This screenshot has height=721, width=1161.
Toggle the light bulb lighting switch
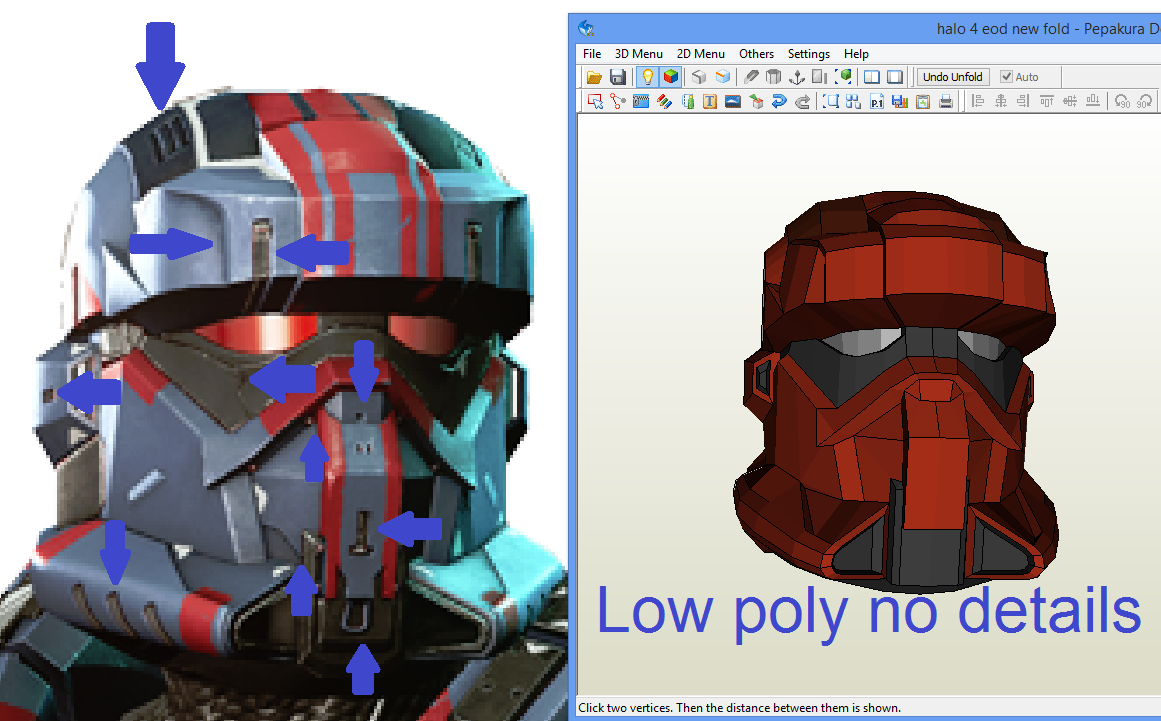coord(648,76)
